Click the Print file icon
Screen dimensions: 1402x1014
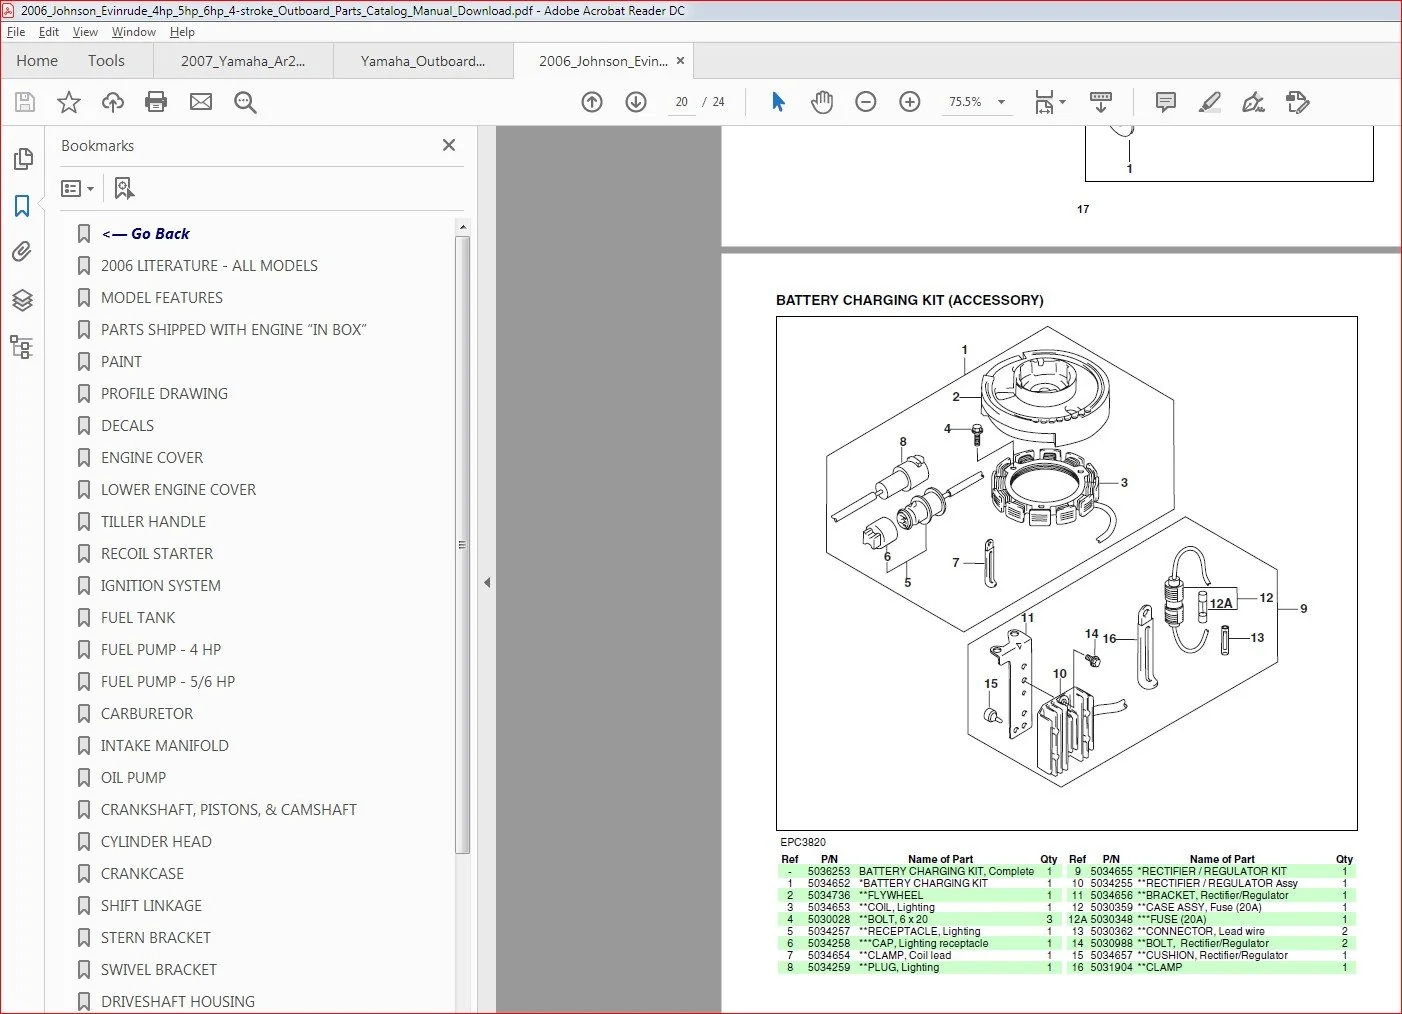[x=156, y=102]
